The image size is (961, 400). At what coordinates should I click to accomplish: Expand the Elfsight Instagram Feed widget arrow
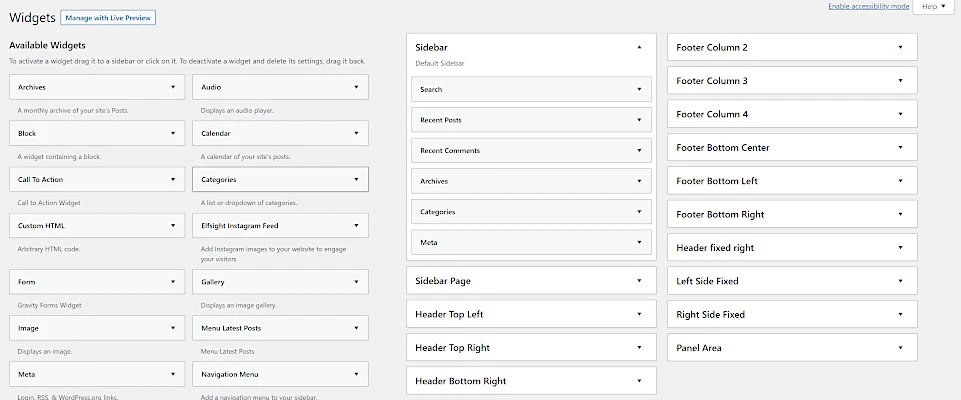[356, 225]
